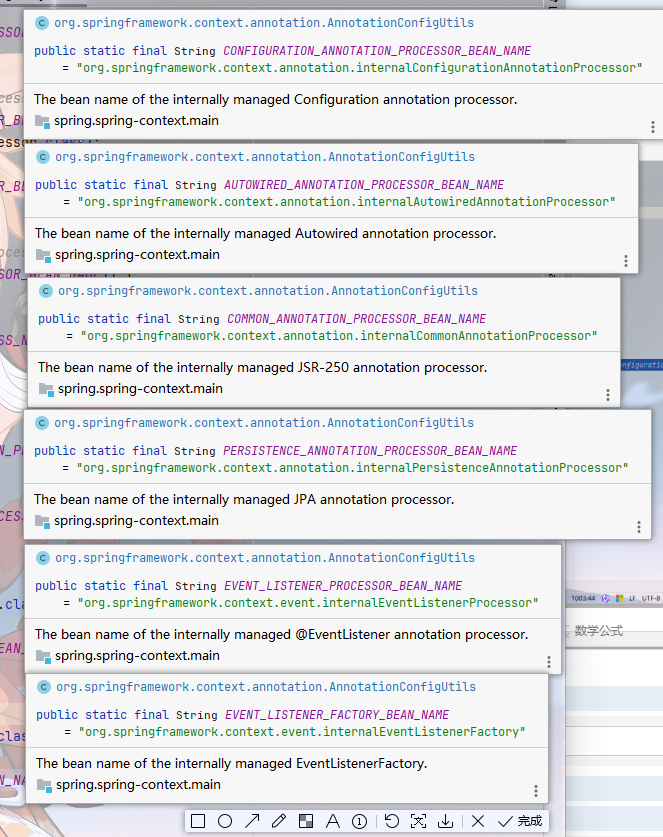Click the 1003:44 cursor position indicator

[583, 598]
